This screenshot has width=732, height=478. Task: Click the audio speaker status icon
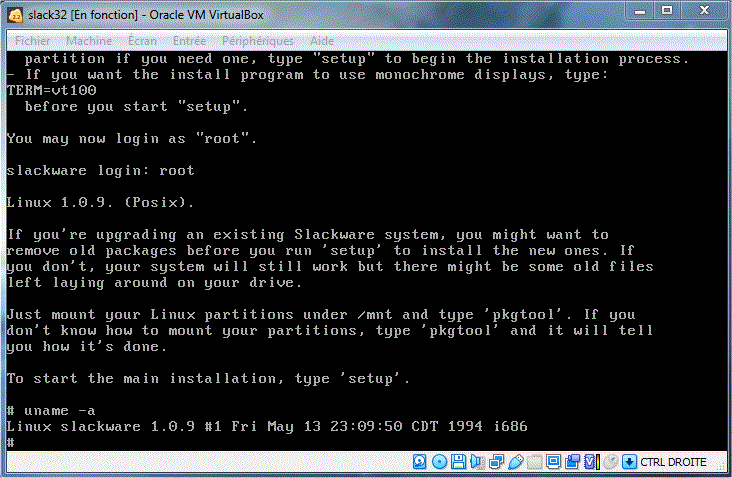[477, 462]
